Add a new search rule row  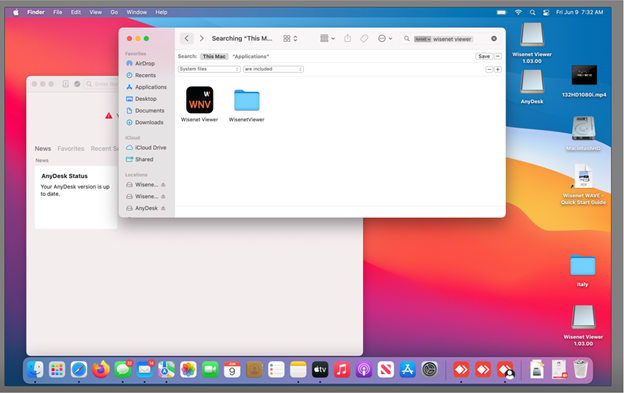tap(498, 70)
